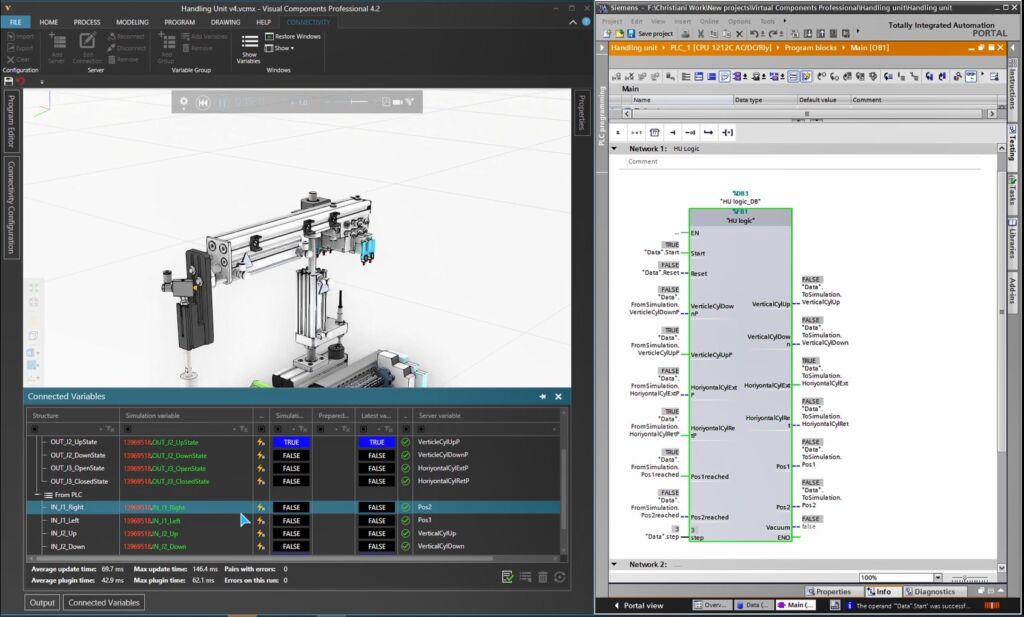
Task: Click Save project in the TIA Portal toolbar
Action: [649, 33]
